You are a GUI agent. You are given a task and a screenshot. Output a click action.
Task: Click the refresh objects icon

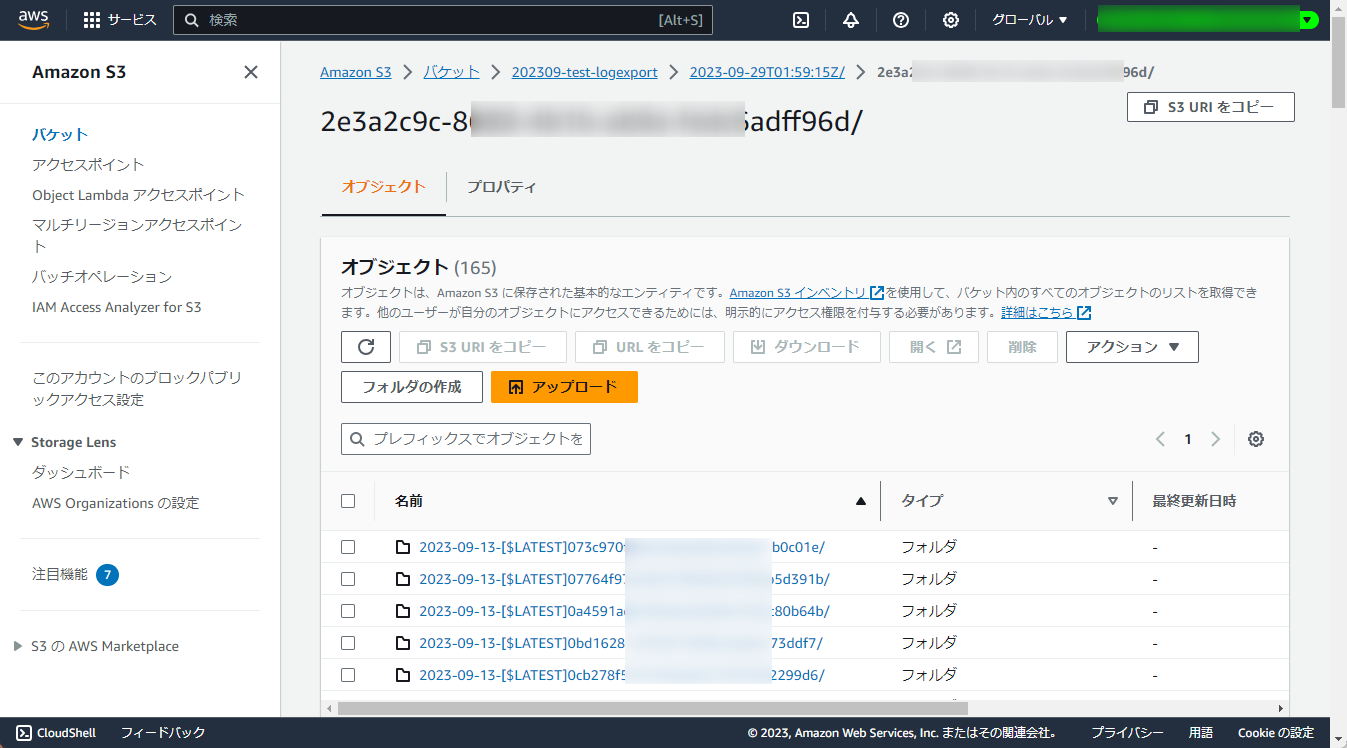click(x=365, y=347)
